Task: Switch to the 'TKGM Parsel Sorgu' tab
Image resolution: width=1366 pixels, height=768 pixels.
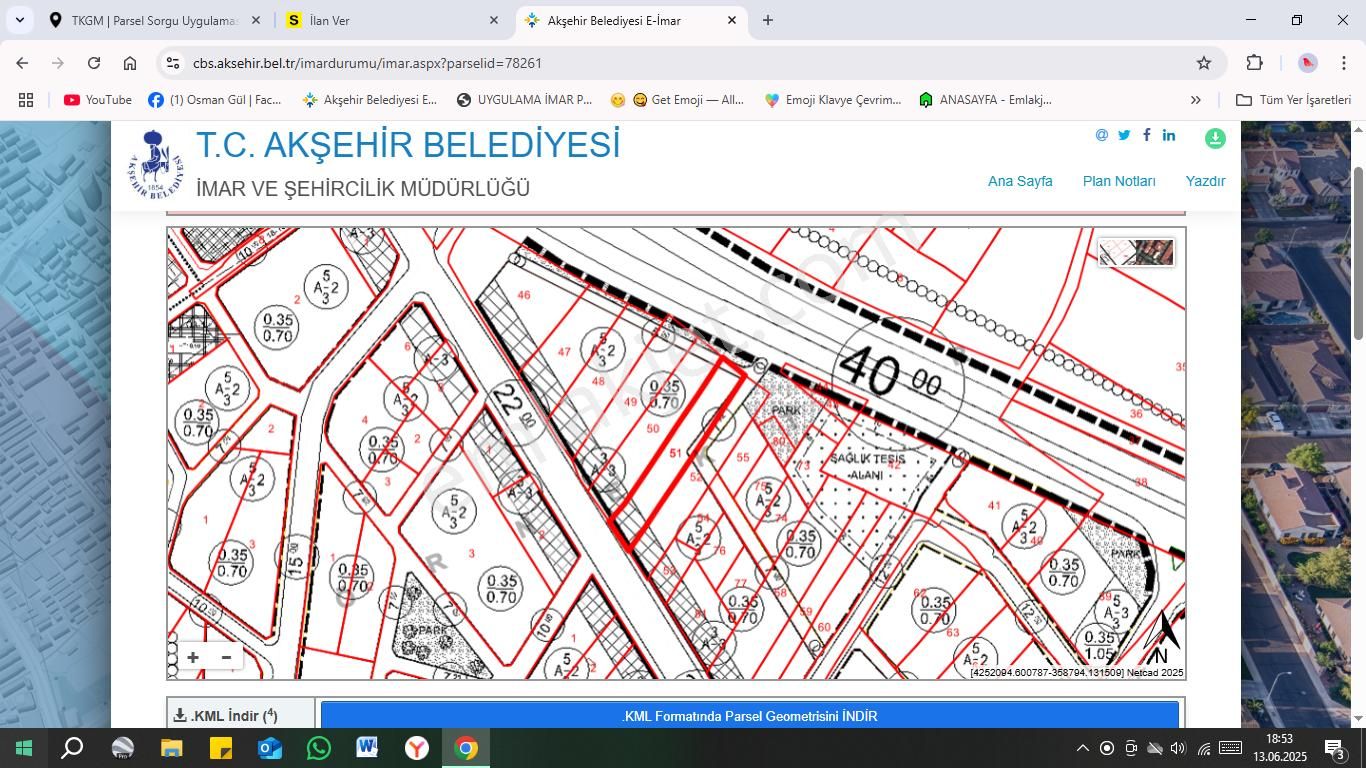Action: click(x=155, y=20)
